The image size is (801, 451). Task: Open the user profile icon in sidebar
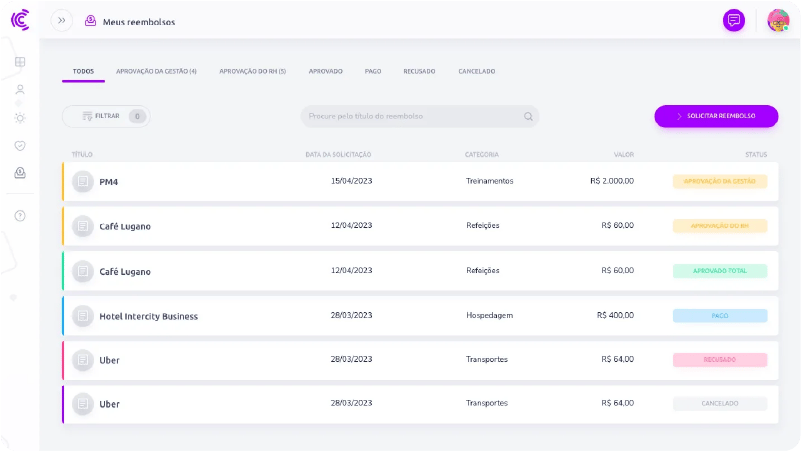20,89
